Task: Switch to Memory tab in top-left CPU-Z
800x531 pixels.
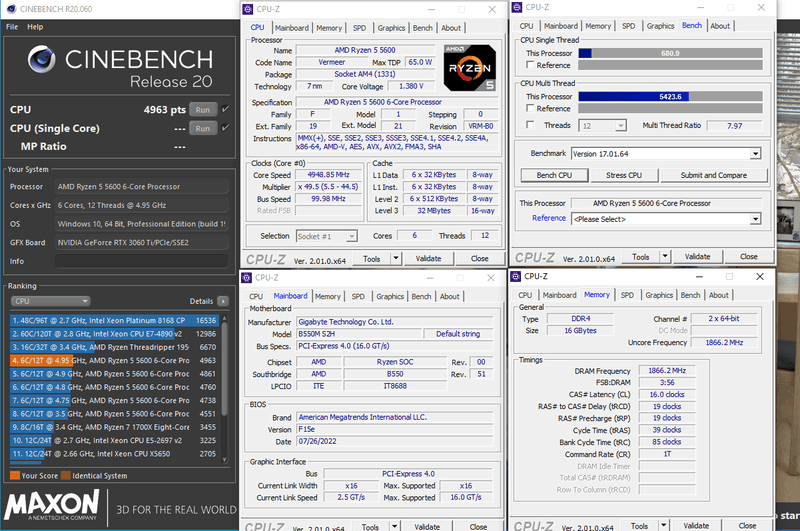Action: click(329, 28)
